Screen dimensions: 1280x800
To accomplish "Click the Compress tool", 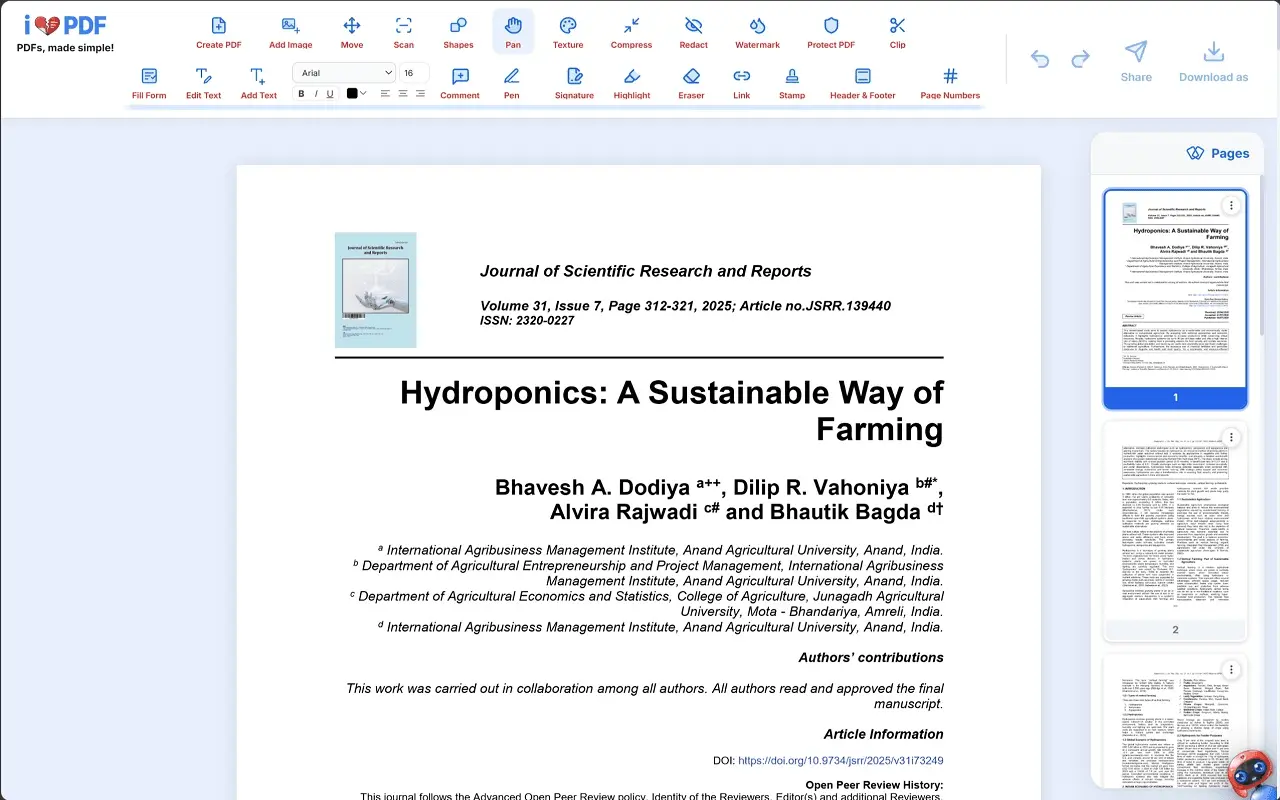I will (631, 32).
